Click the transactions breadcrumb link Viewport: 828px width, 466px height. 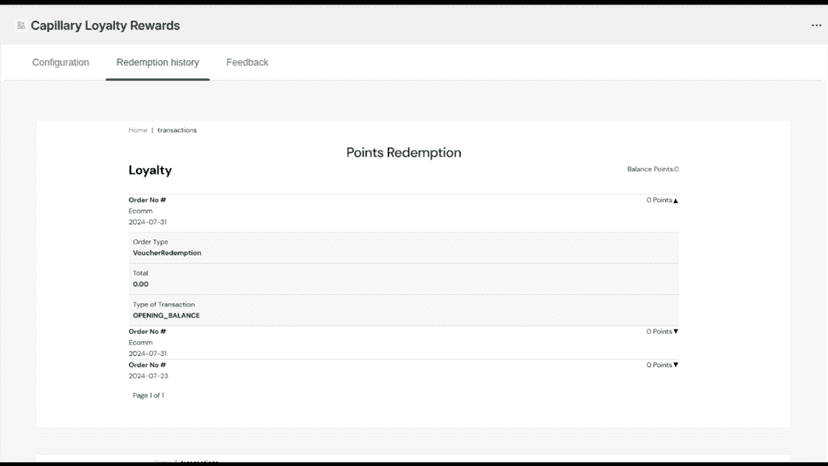[177, 130]
